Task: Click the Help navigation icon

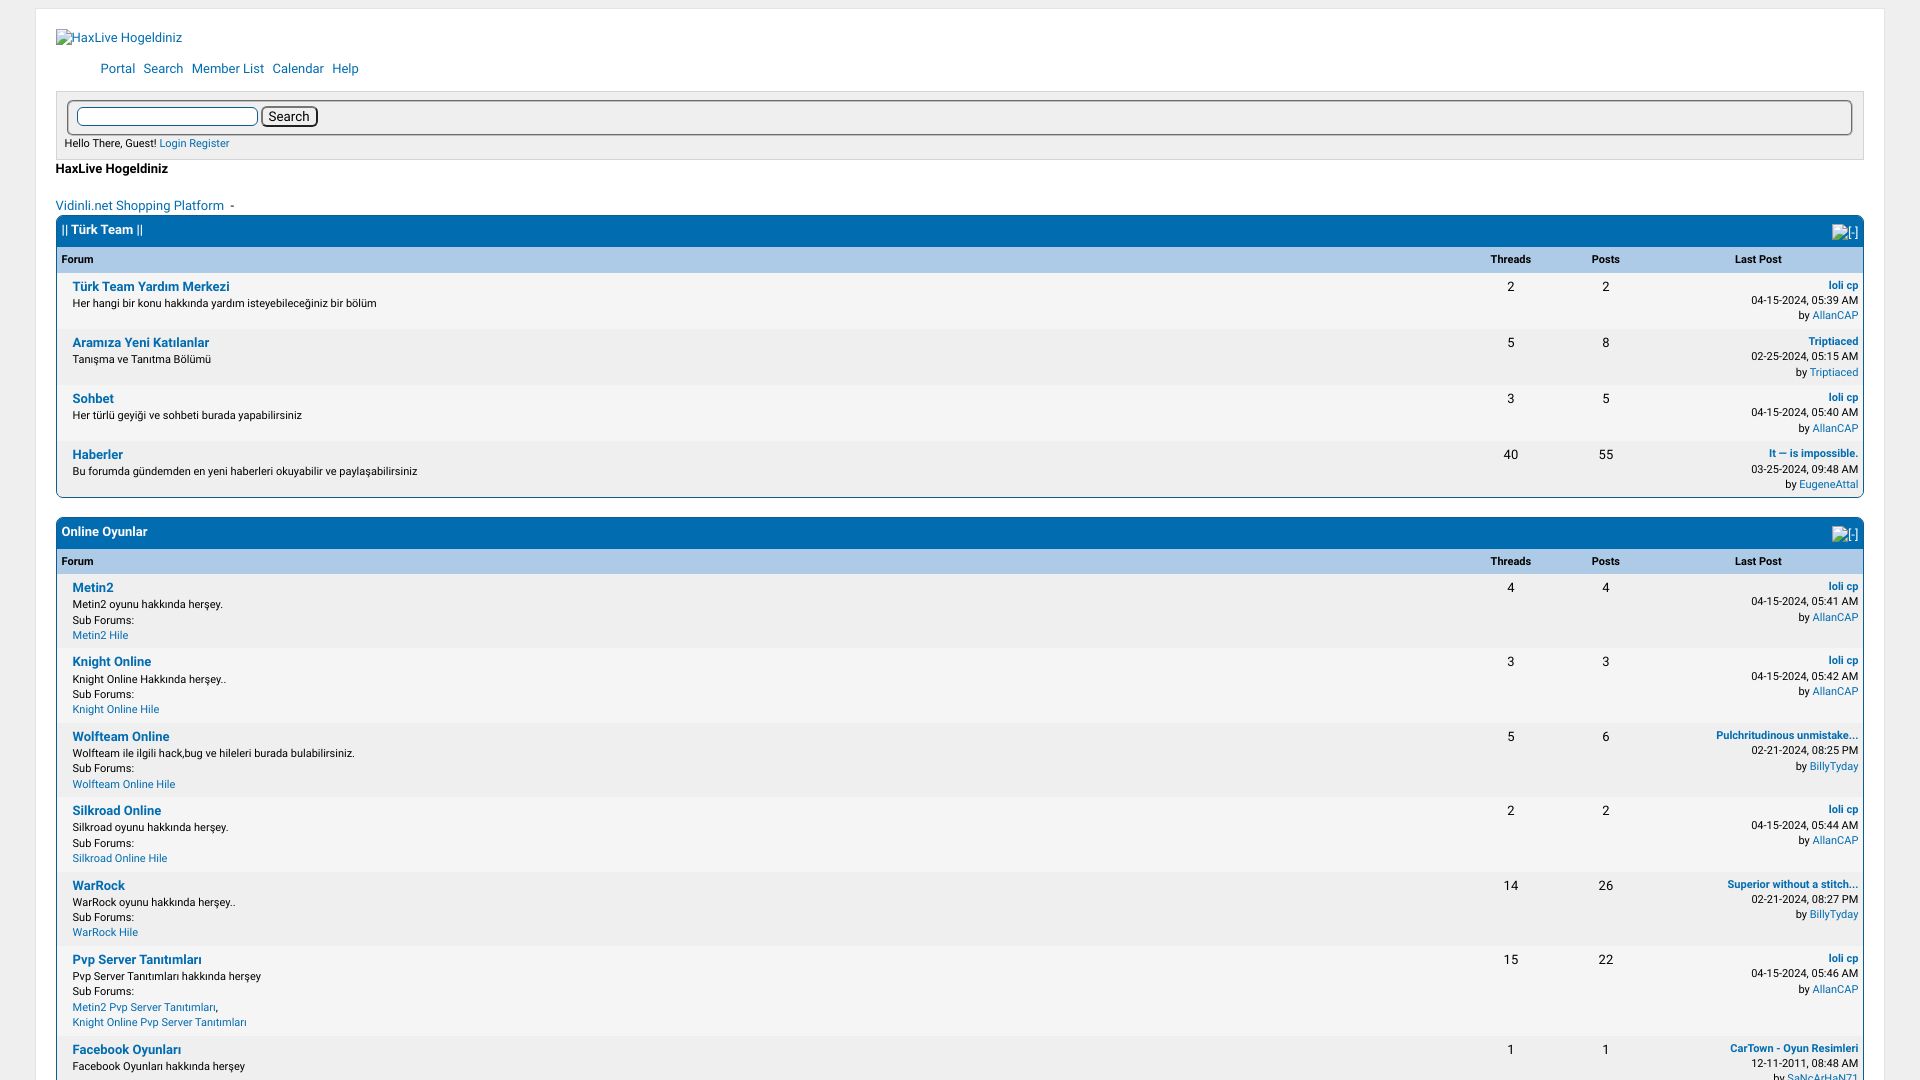Action: coord(345,69)
